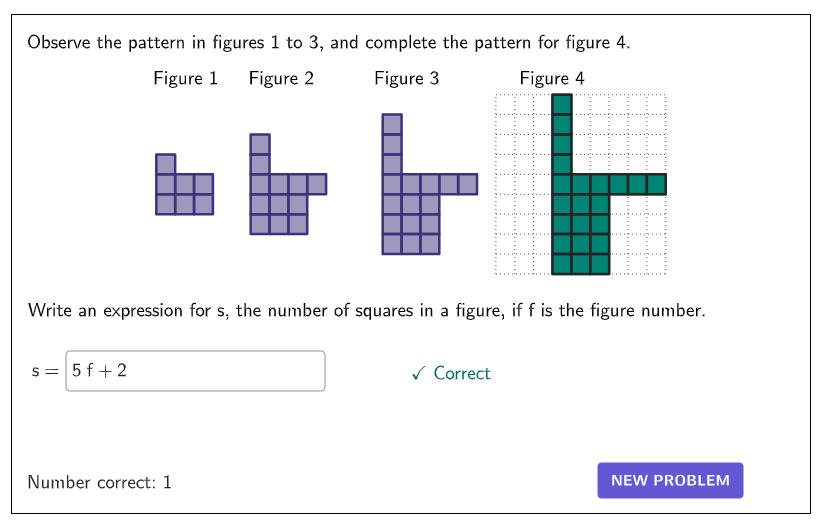Click the empty top-left grid cell in Figure 4
The height and width of the screenshot is (524, 823).
coord(505,104)
